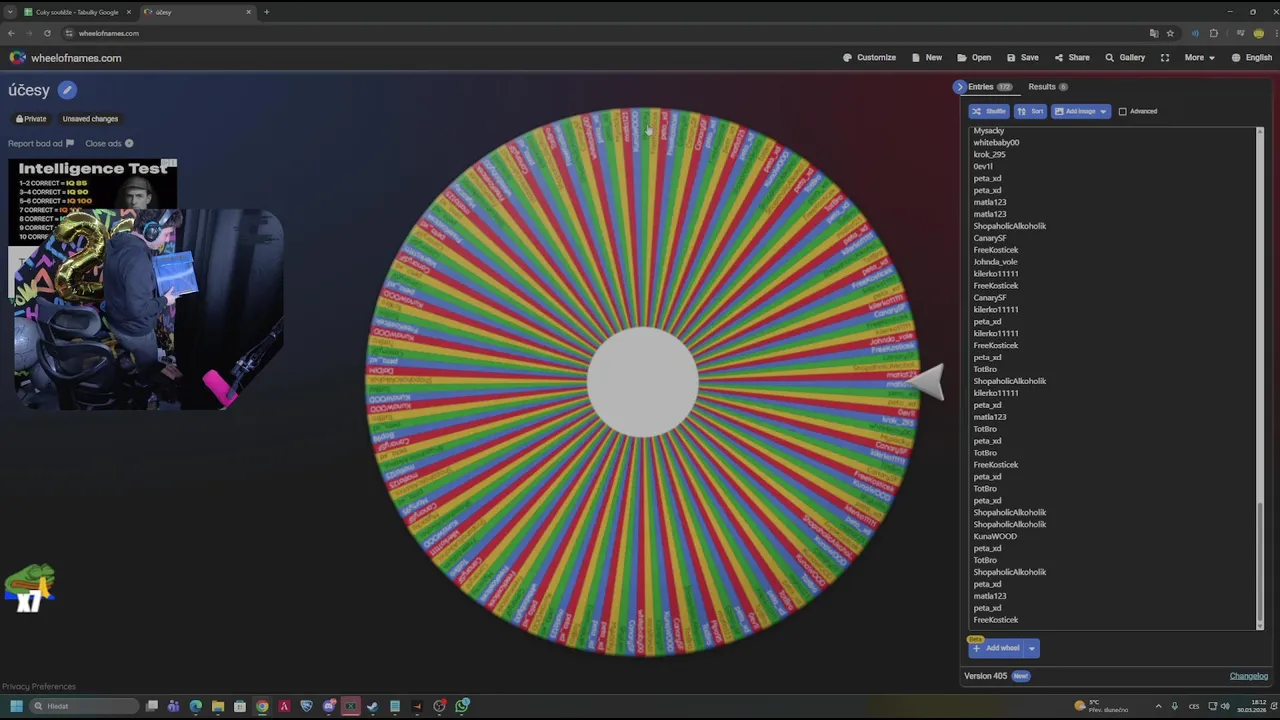Image resolution: width=1280 pixels, height=720 pixels.
Task: Click the wheelofnames.com logo
Action: (65, 58)
